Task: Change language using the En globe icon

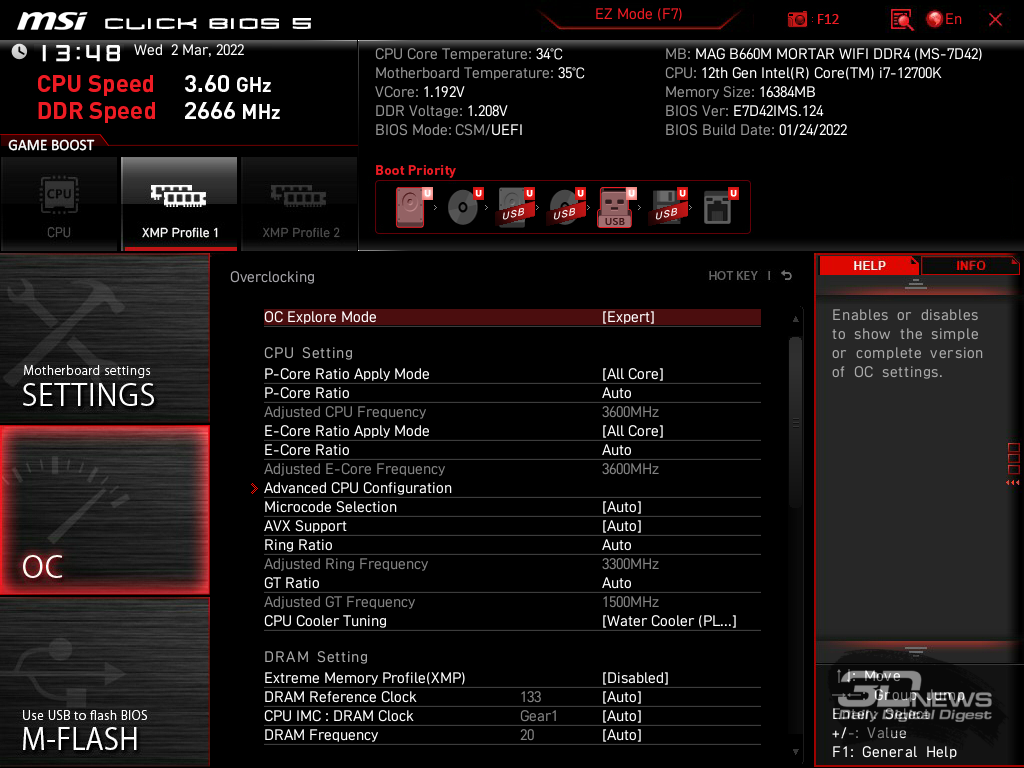Action: point(944,19)
